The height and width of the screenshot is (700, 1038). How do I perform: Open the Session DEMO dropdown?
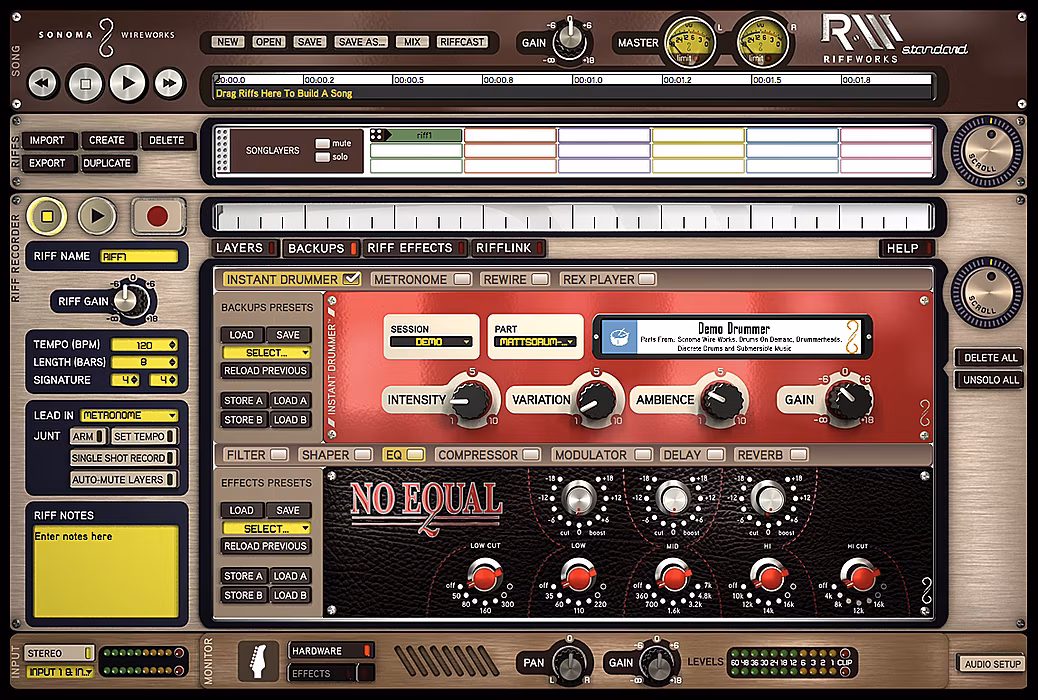430,341
